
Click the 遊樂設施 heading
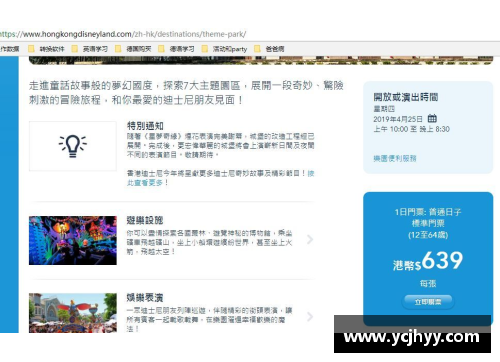[145, 220]
